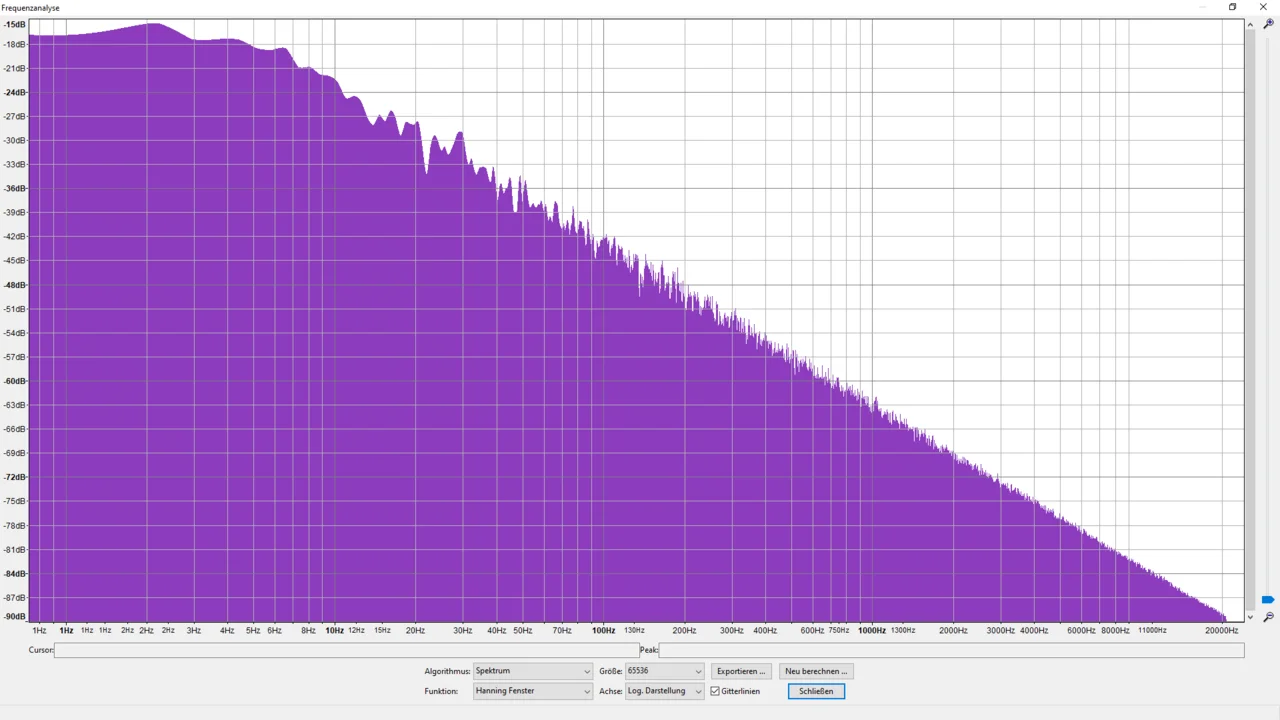
Task: Click the zoom-out magnifier icon
Action: click(1268, 617)
